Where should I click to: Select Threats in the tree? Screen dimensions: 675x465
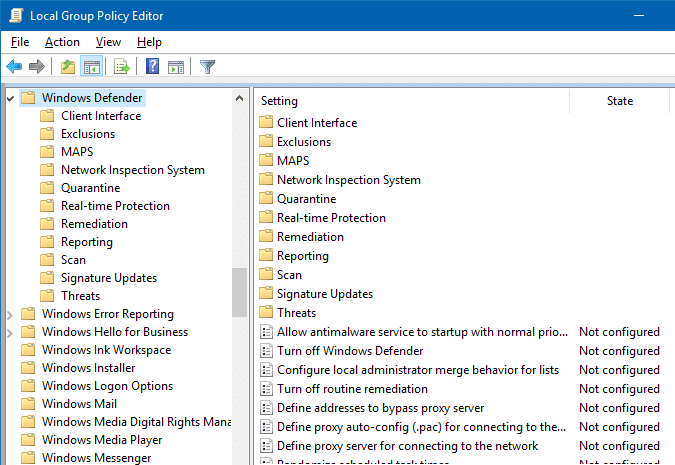pyautogui.click(x=81, y=296)
